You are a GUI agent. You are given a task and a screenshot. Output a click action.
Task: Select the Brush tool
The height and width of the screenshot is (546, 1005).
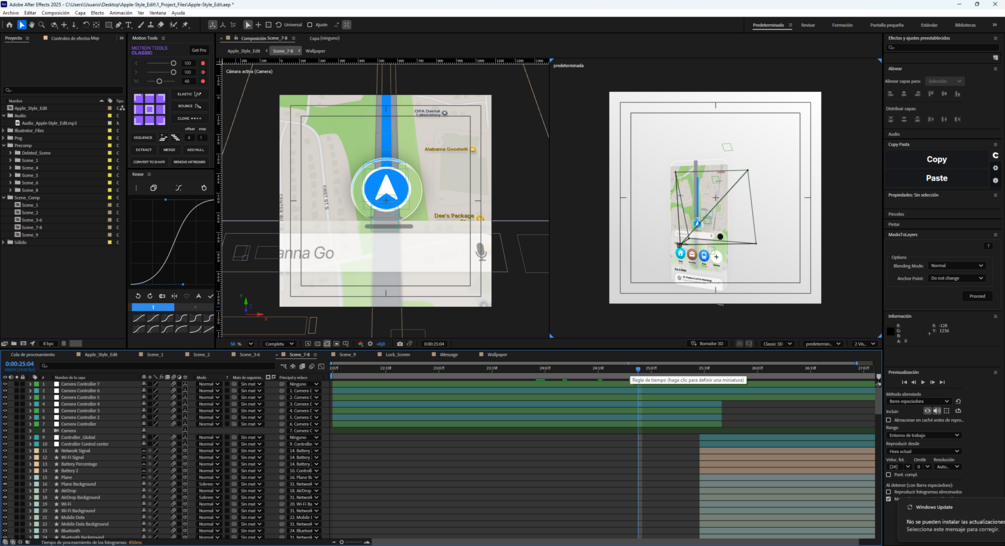[x=141, y=25]
